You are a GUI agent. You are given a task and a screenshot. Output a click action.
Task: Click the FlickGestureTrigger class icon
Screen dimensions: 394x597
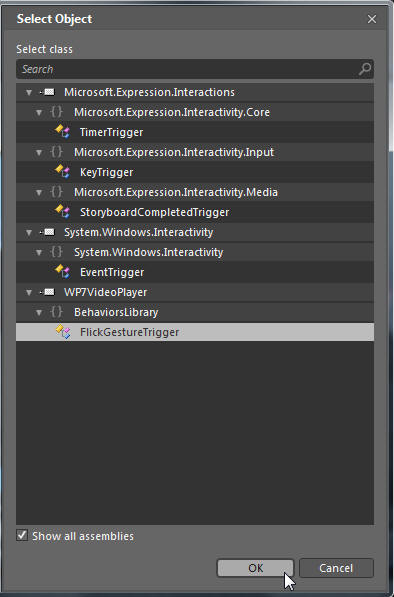(63, 332)
